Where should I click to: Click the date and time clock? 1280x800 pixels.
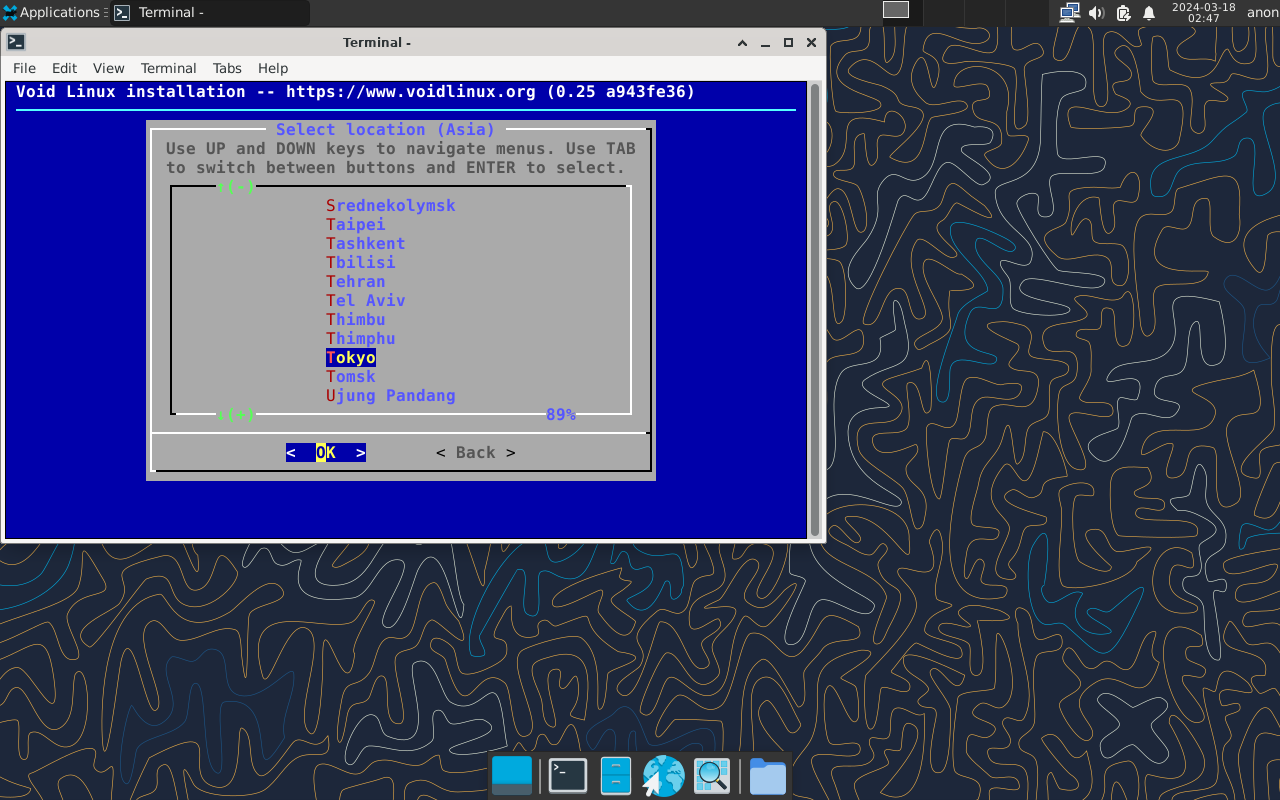pyautogui.click(x=1203, y=12)
